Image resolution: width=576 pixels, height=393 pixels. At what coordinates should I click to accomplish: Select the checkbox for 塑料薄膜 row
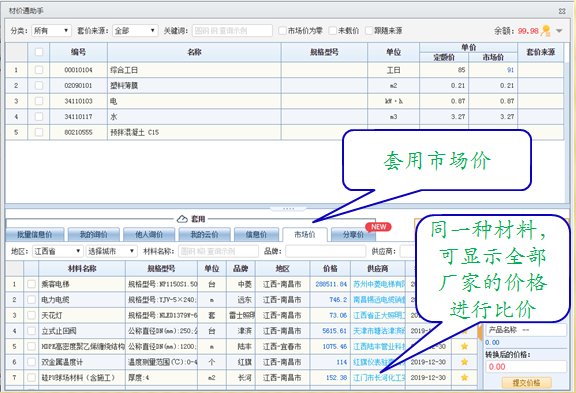pos(39,85)
